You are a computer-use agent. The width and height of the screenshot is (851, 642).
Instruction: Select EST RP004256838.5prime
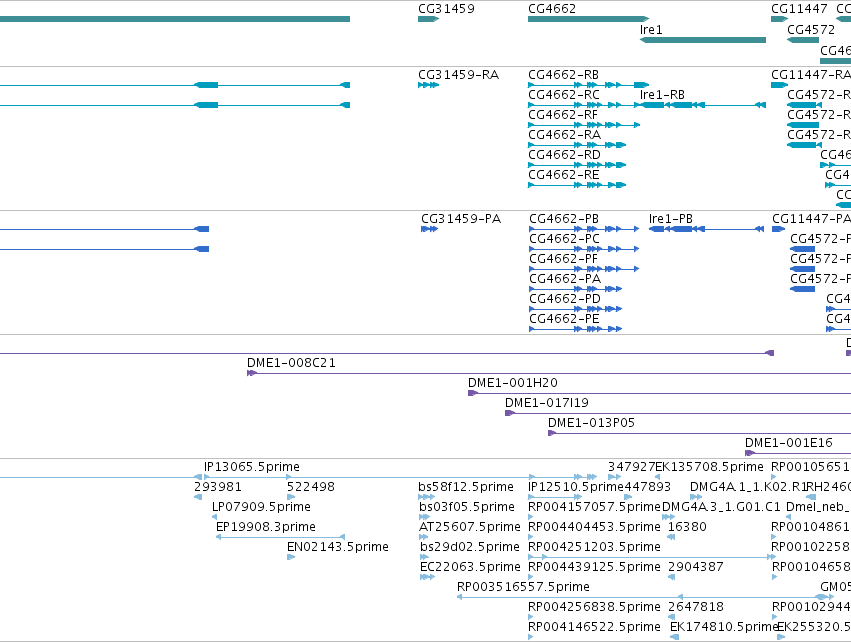[x=595, y=607]
